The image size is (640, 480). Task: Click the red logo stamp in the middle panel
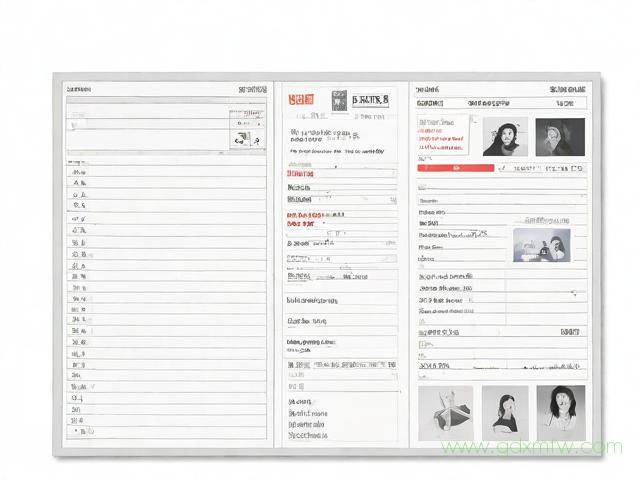pos(301,100)
